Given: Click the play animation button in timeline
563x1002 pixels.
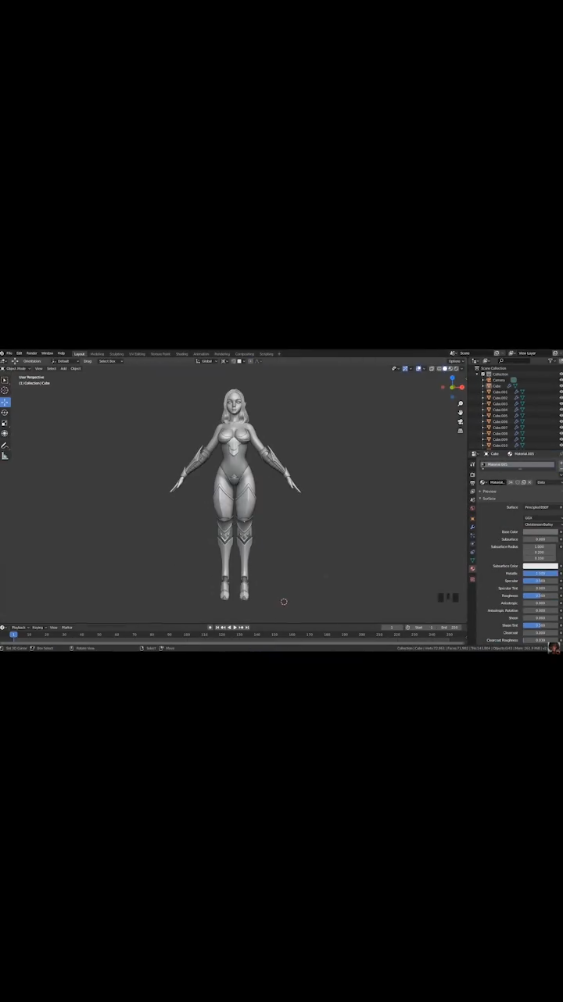Looking at the screenshot, I should (235, 628).
